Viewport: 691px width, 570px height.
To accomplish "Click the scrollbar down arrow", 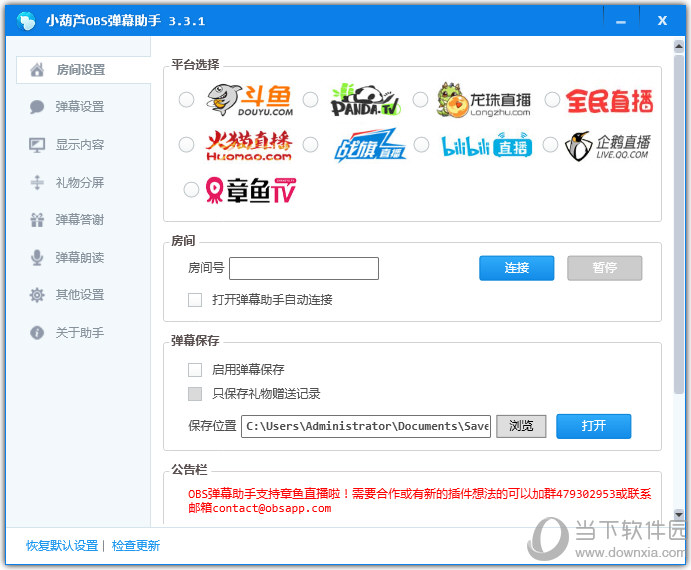I will pos(679,514).
